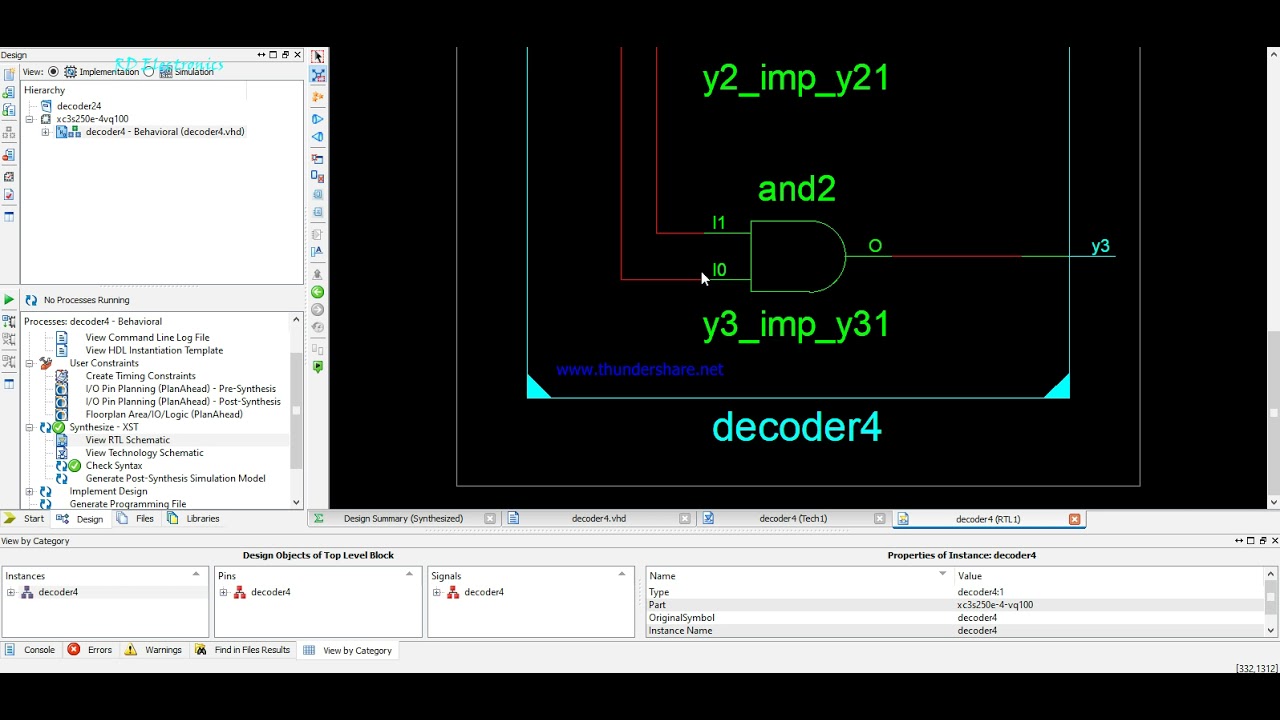Close the decoder4 (RTL1) tab
1280x720 pixels.
1075,519
